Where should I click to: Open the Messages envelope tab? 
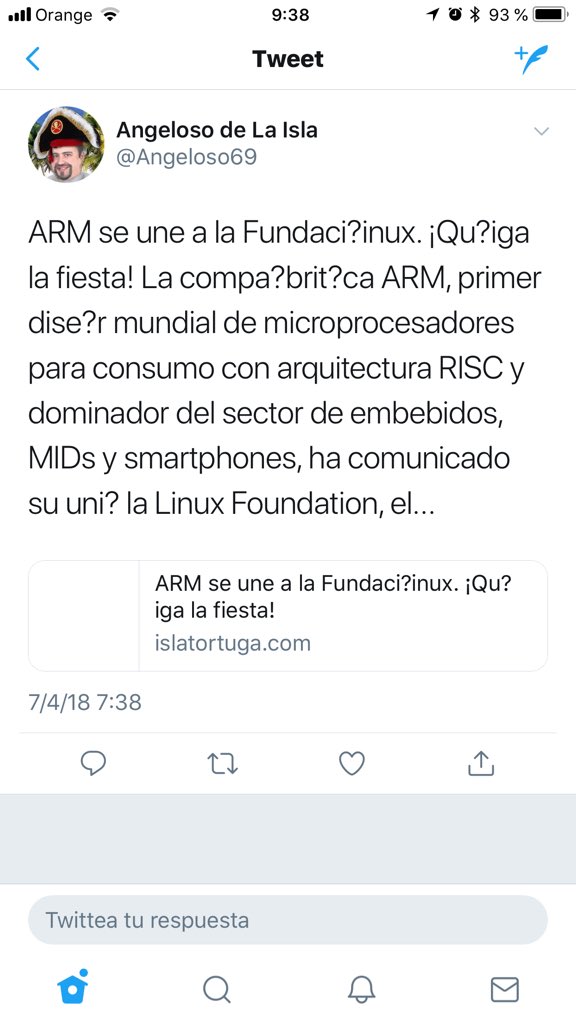pyautogui.click(x=505, y=989)
